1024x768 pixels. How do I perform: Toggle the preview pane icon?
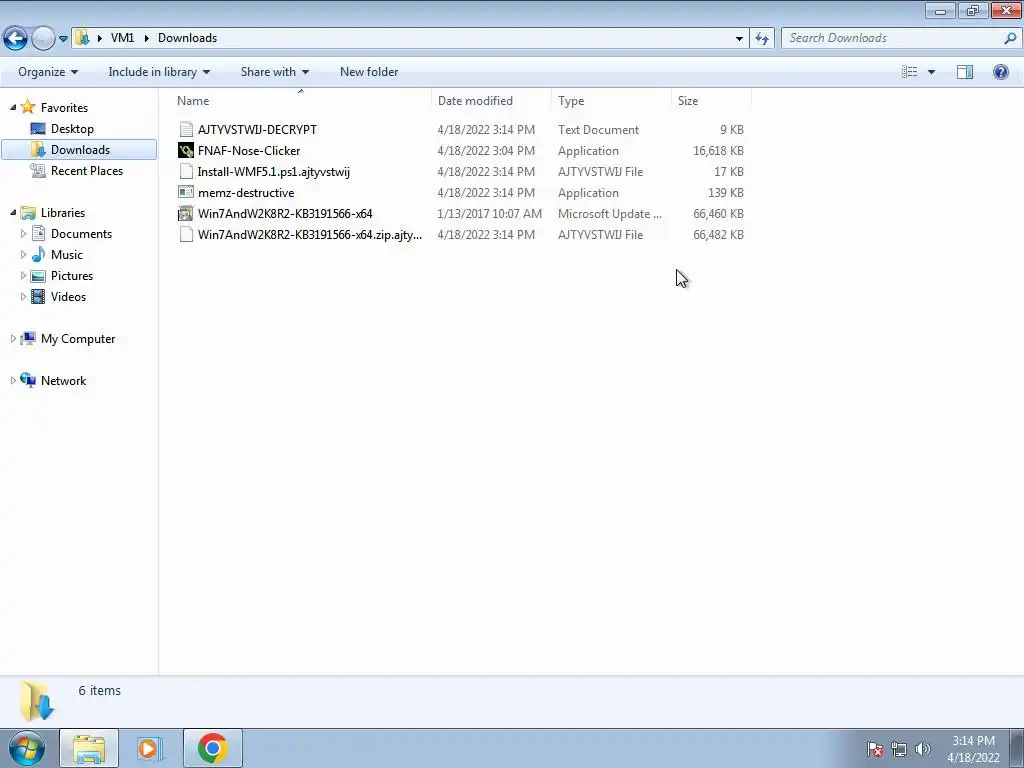point(965,72)
